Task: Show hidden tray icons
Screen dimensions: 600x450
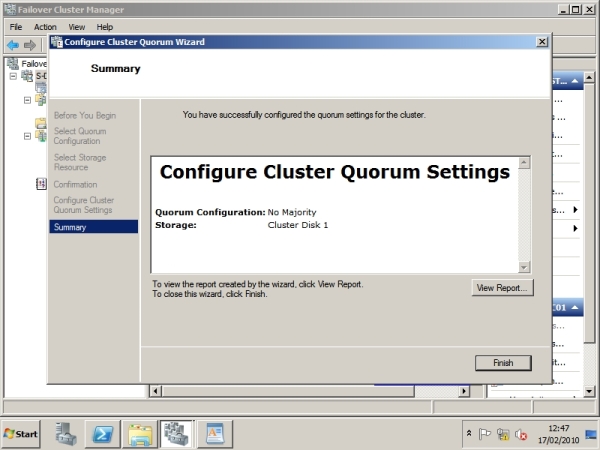Action: click(469, 434)
